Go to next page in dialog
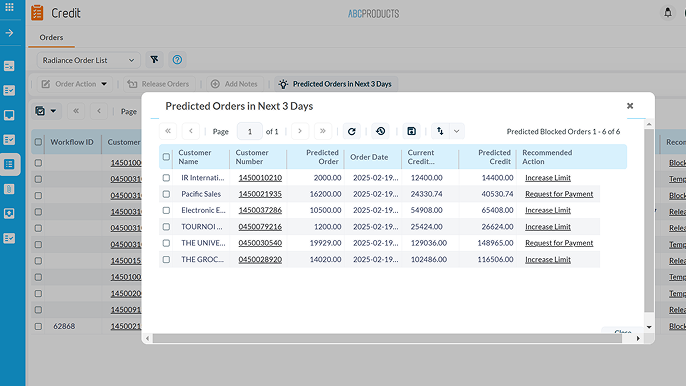 point(300,131)
